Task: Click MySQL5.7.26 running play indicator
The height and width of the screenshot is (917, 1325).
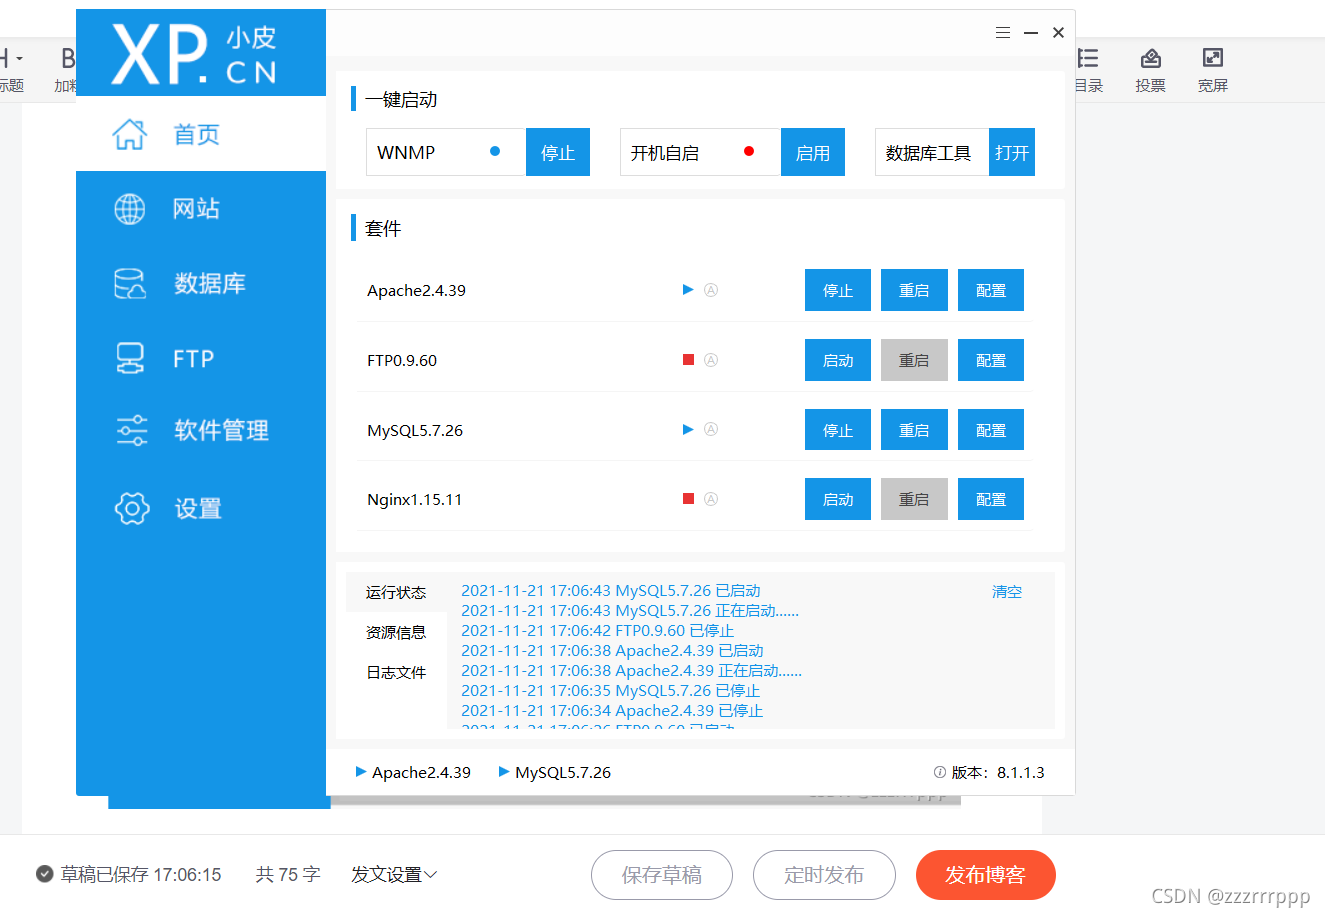Action: tap(688, 429)
